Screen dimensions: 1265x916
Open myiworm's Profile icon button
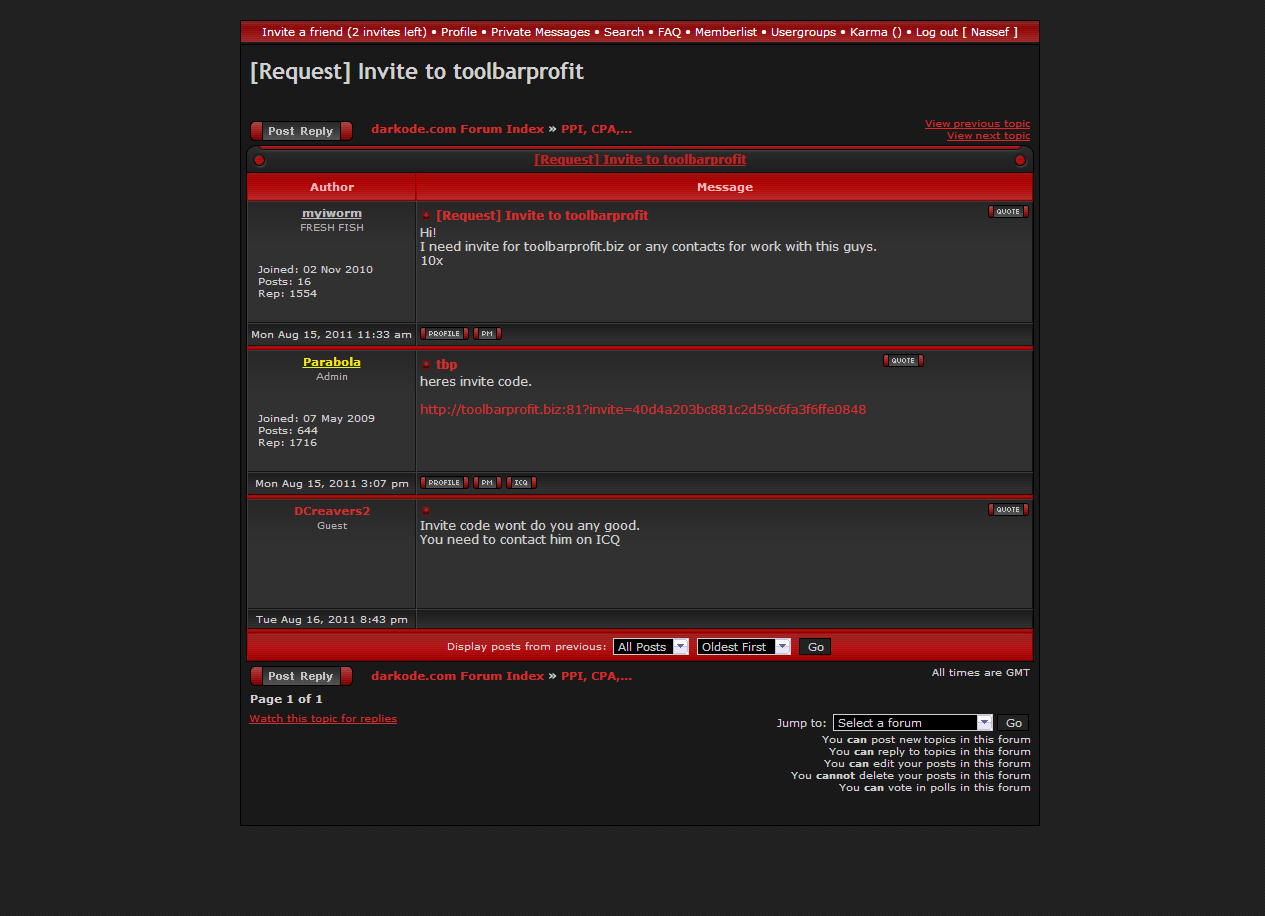point(444,334)
